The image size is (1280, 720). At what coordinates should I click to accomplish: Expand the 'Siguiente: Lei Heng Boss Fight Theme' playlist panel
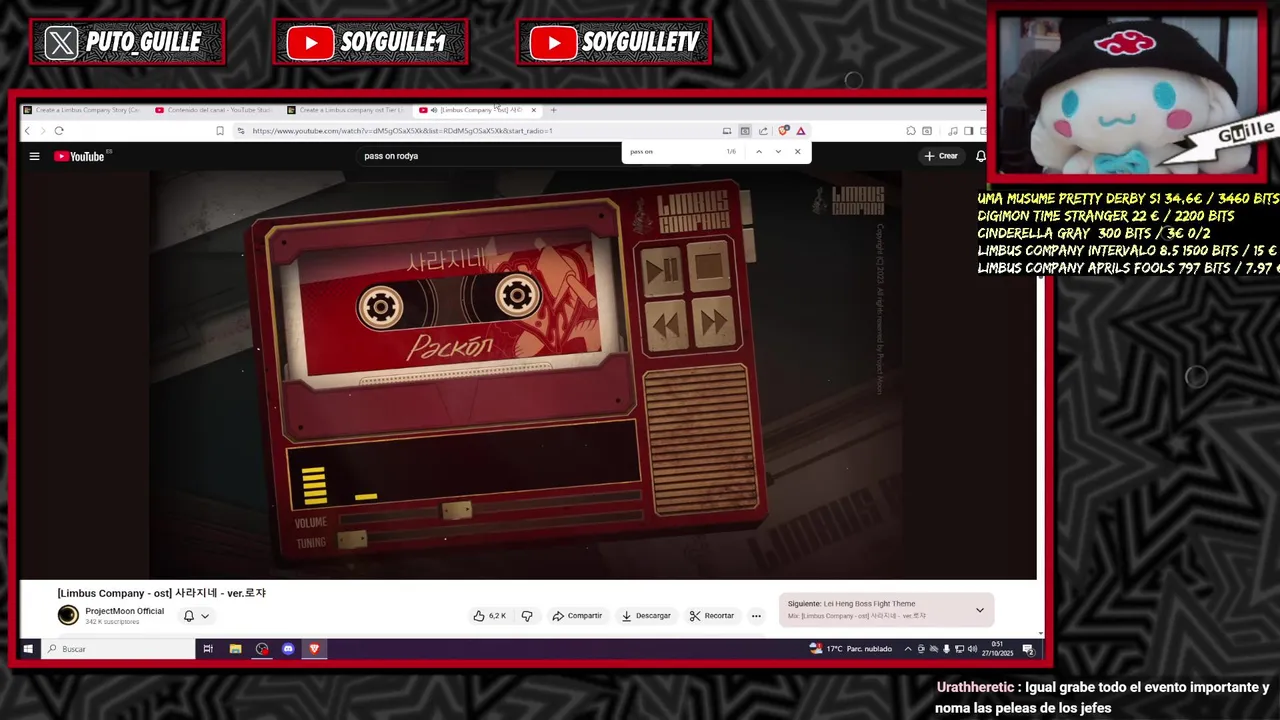(980, 610)
